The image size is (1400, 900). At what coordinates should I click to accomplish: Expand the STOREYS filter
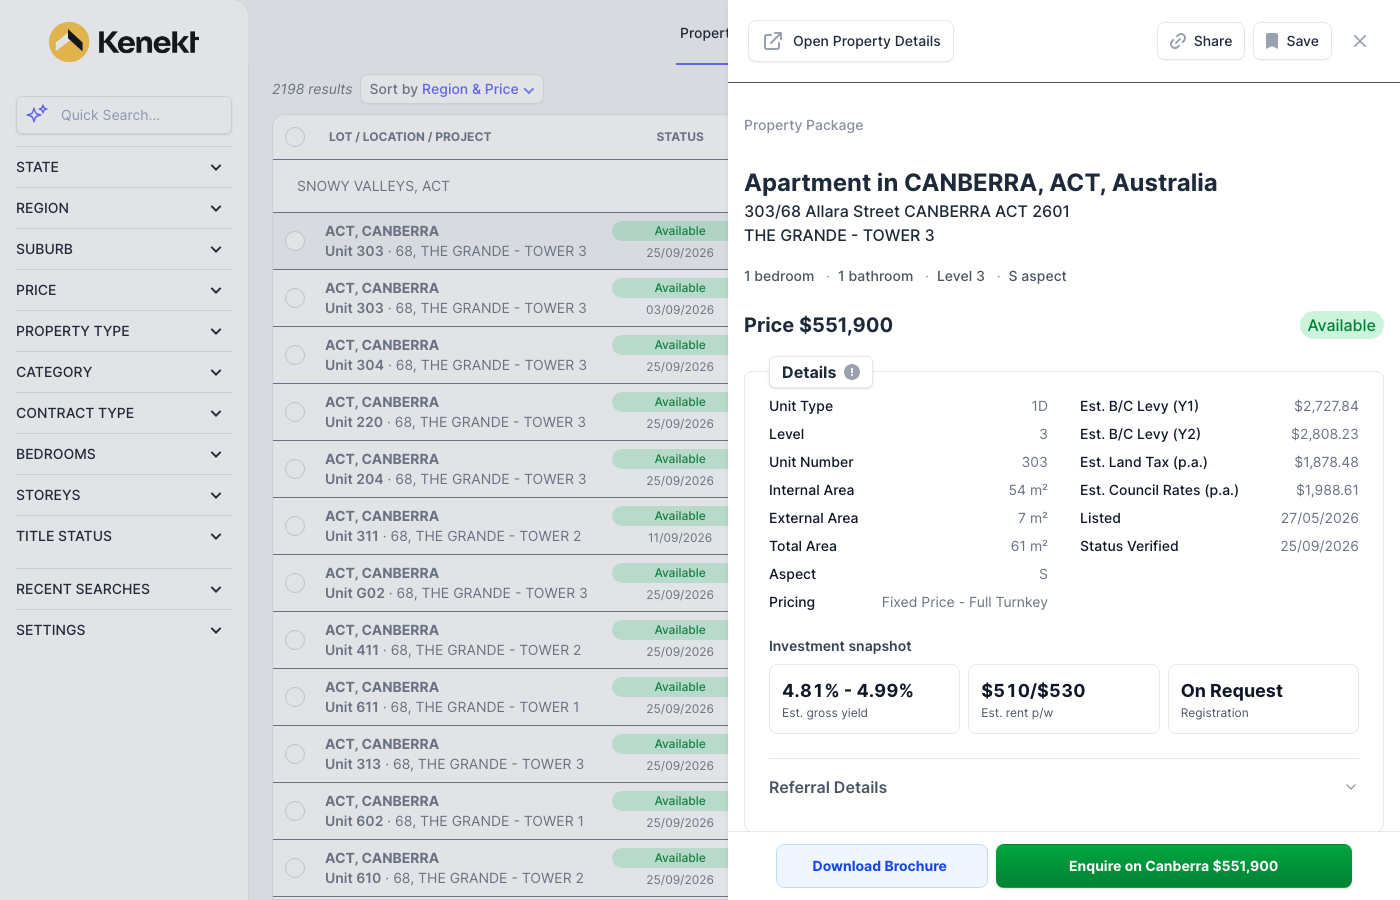point(124,495)
